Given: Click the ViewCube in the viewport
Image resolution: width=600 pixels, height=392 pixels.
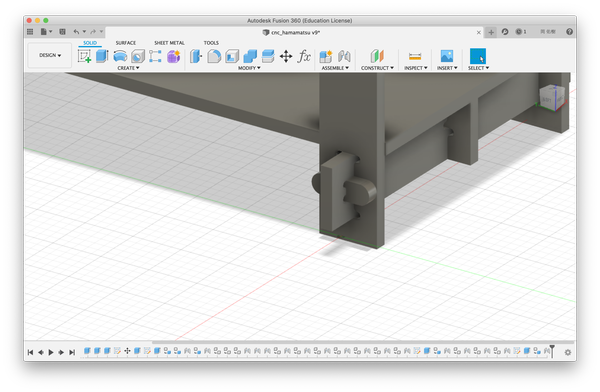Looking at the screenshot, I should tap(552, 98).
